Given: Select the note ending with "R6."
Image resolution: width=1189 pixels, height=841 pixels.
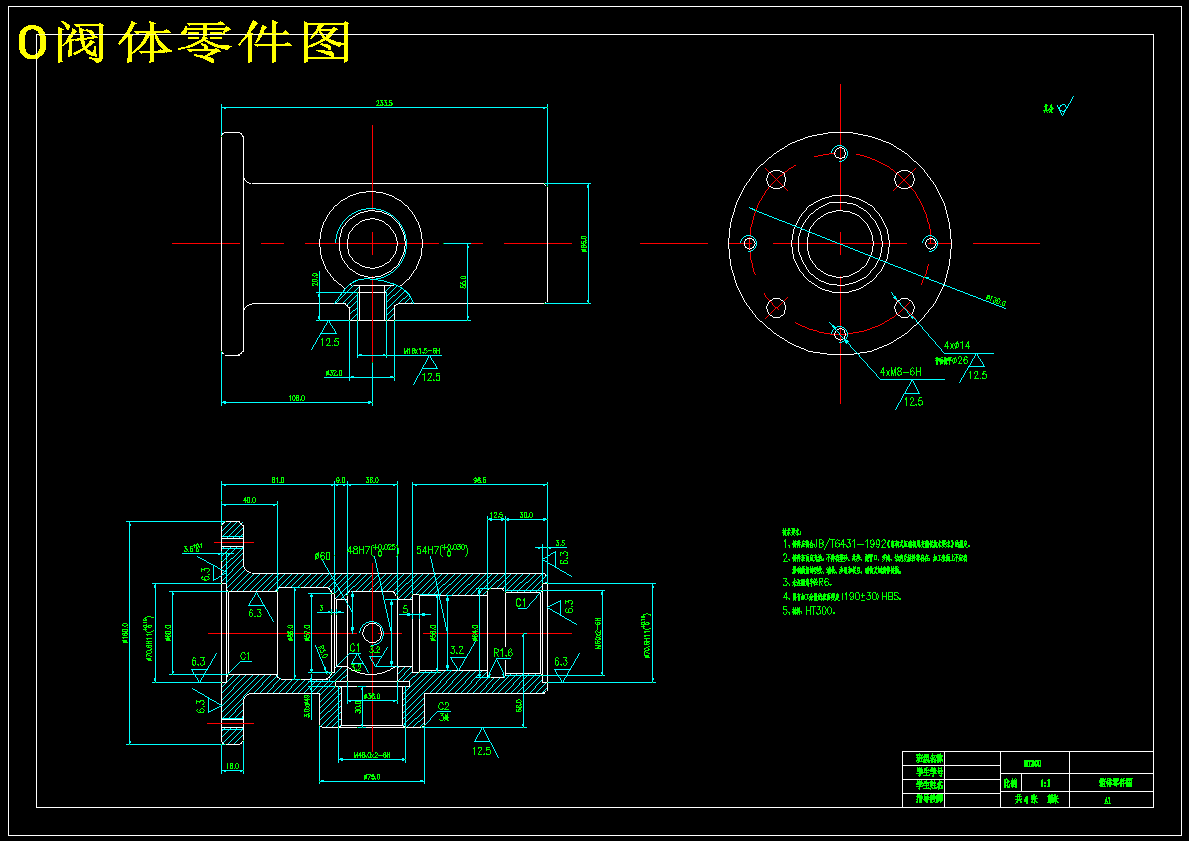Looking at the screenshot, I should coord(807,582).
